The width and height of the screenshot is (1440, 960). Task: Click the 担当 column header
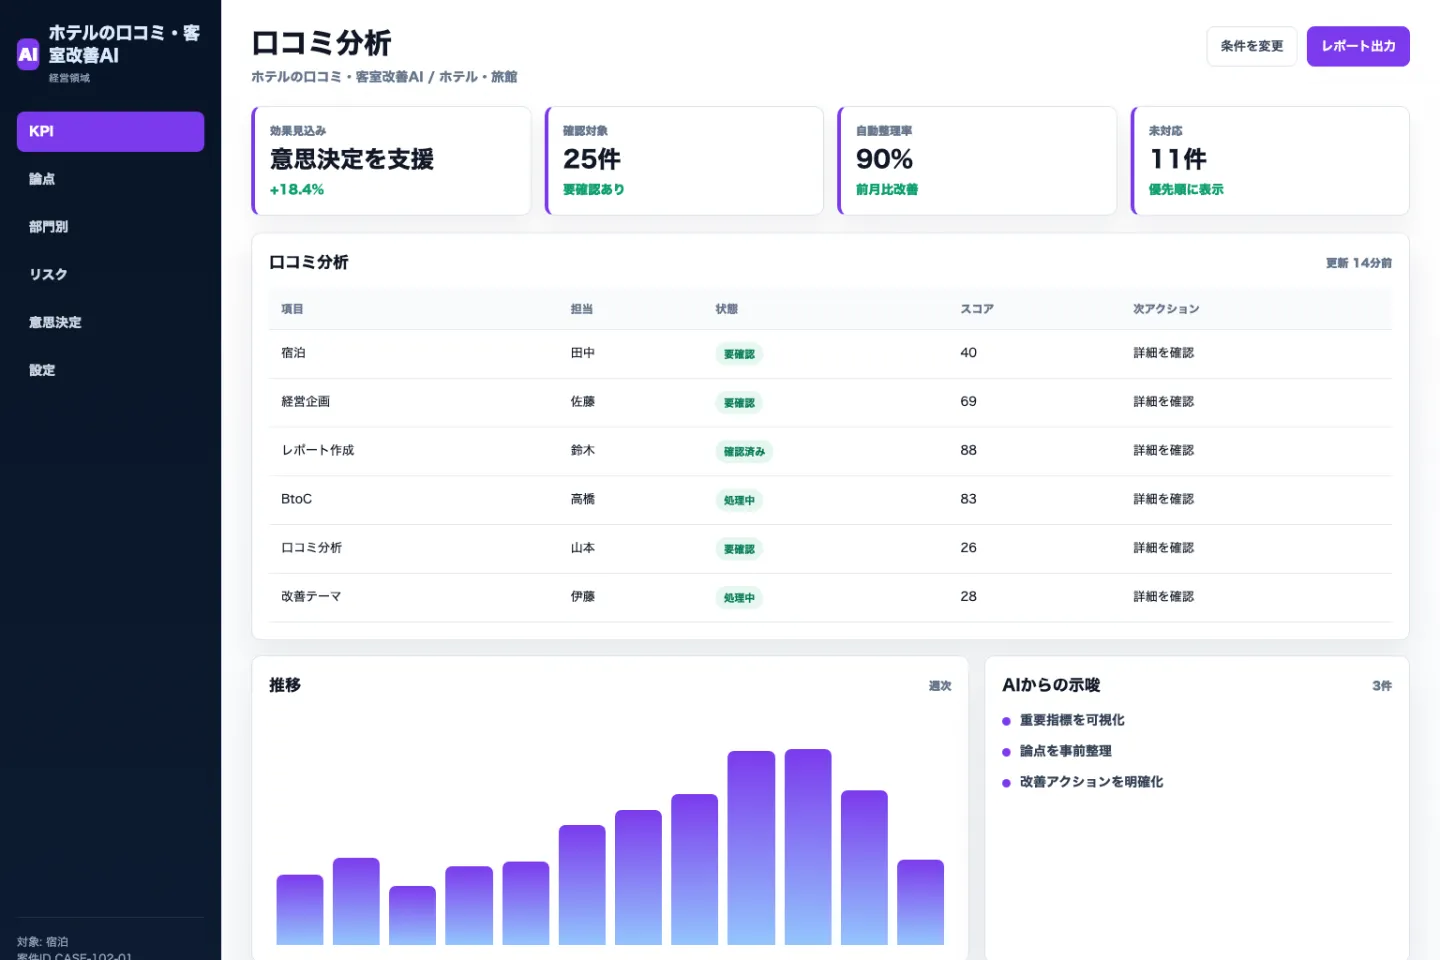(x=582, y=309)
